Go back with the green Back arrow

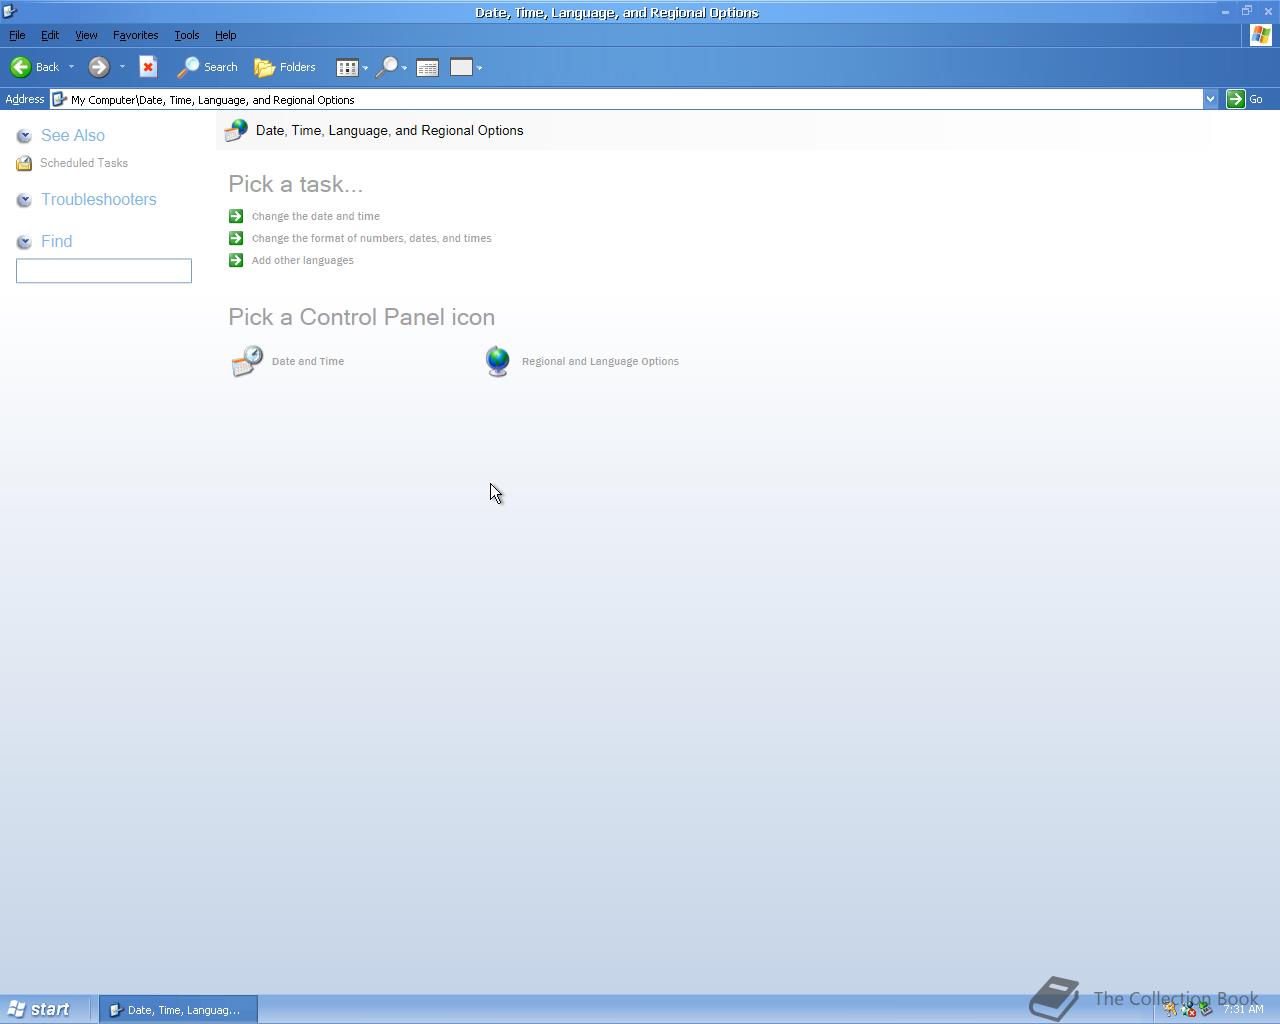point(35,67)
